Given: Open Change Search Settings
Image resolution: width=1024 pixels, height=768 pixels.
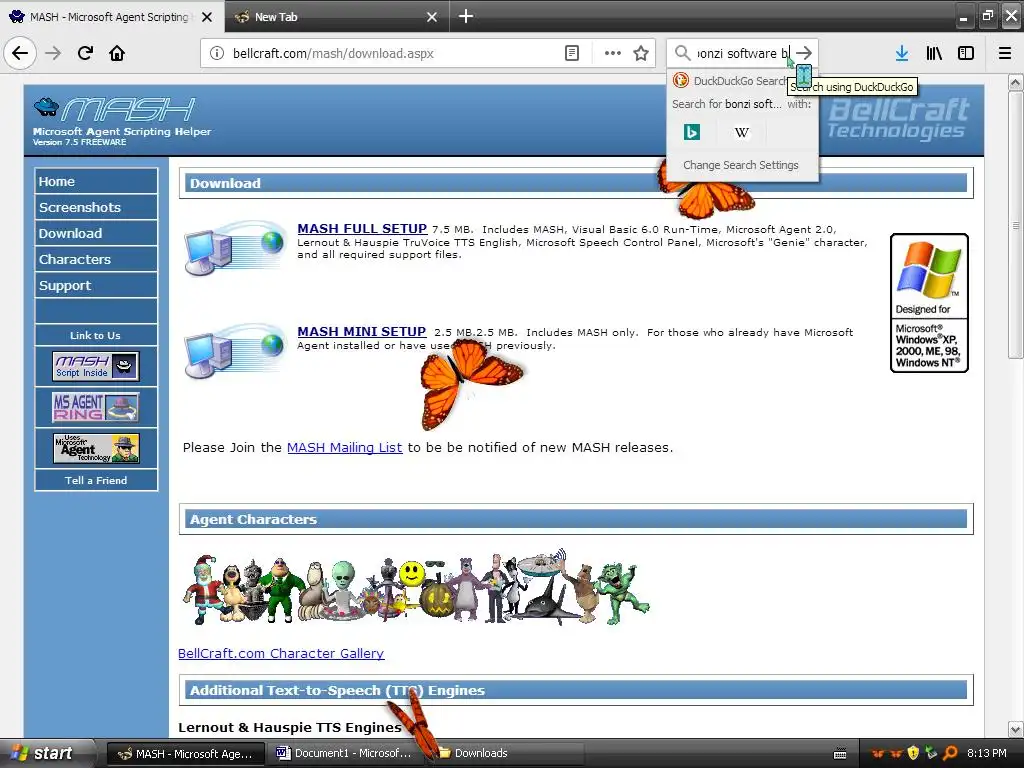Looking at the screenshot, I should click(741, 165).
